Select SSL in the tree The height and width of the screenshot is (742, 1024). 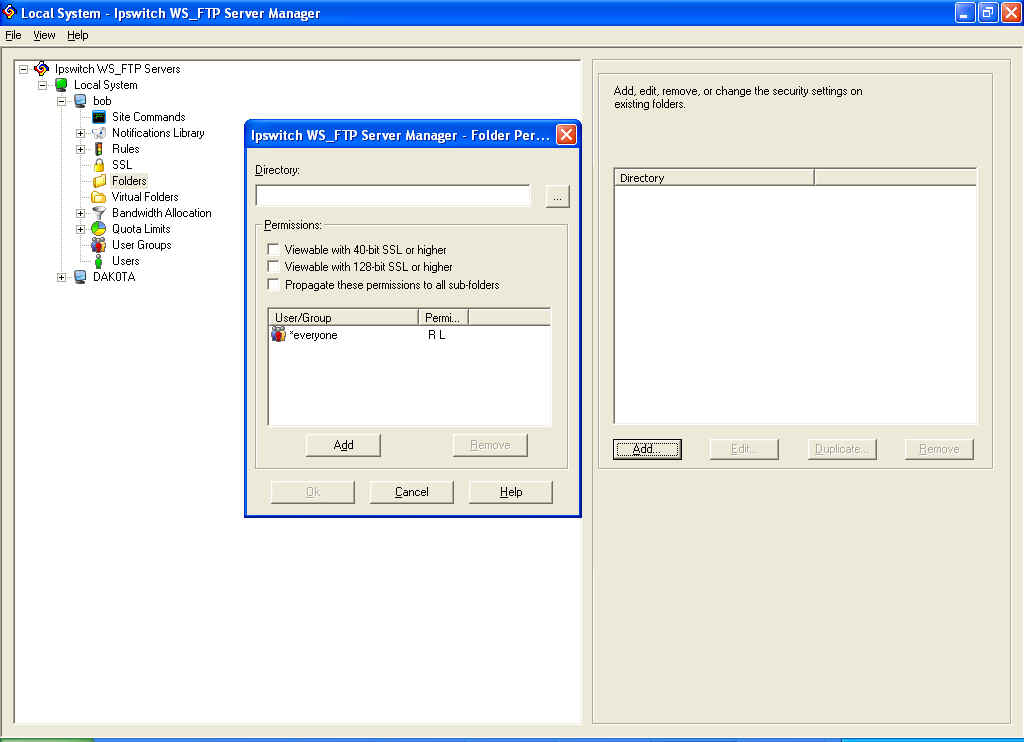point(122,165)
